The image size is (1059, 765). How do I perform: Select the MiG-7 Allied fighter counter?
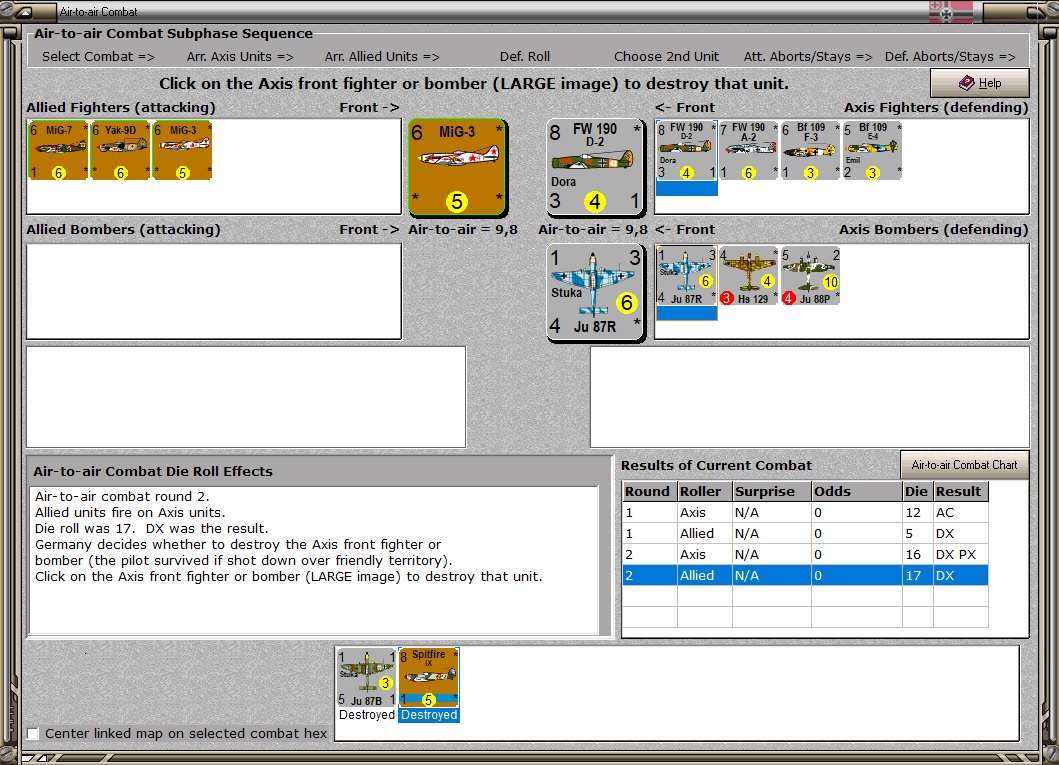pos(58,151)
